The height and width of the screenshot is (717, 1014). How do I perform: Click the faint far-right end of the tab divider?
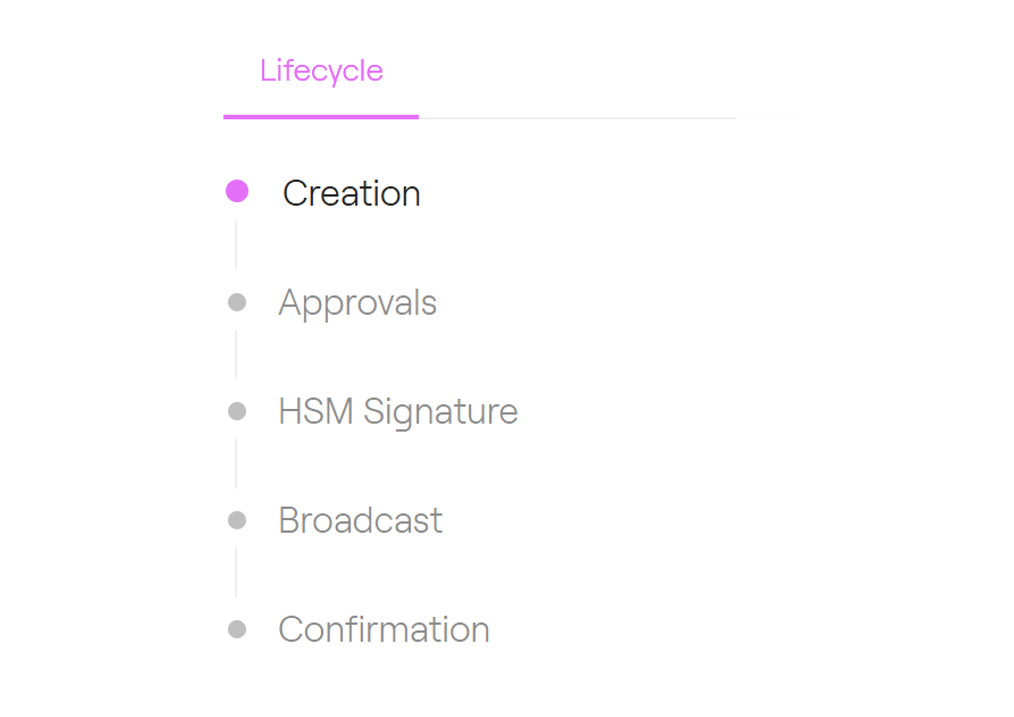(x=768, y=119)
